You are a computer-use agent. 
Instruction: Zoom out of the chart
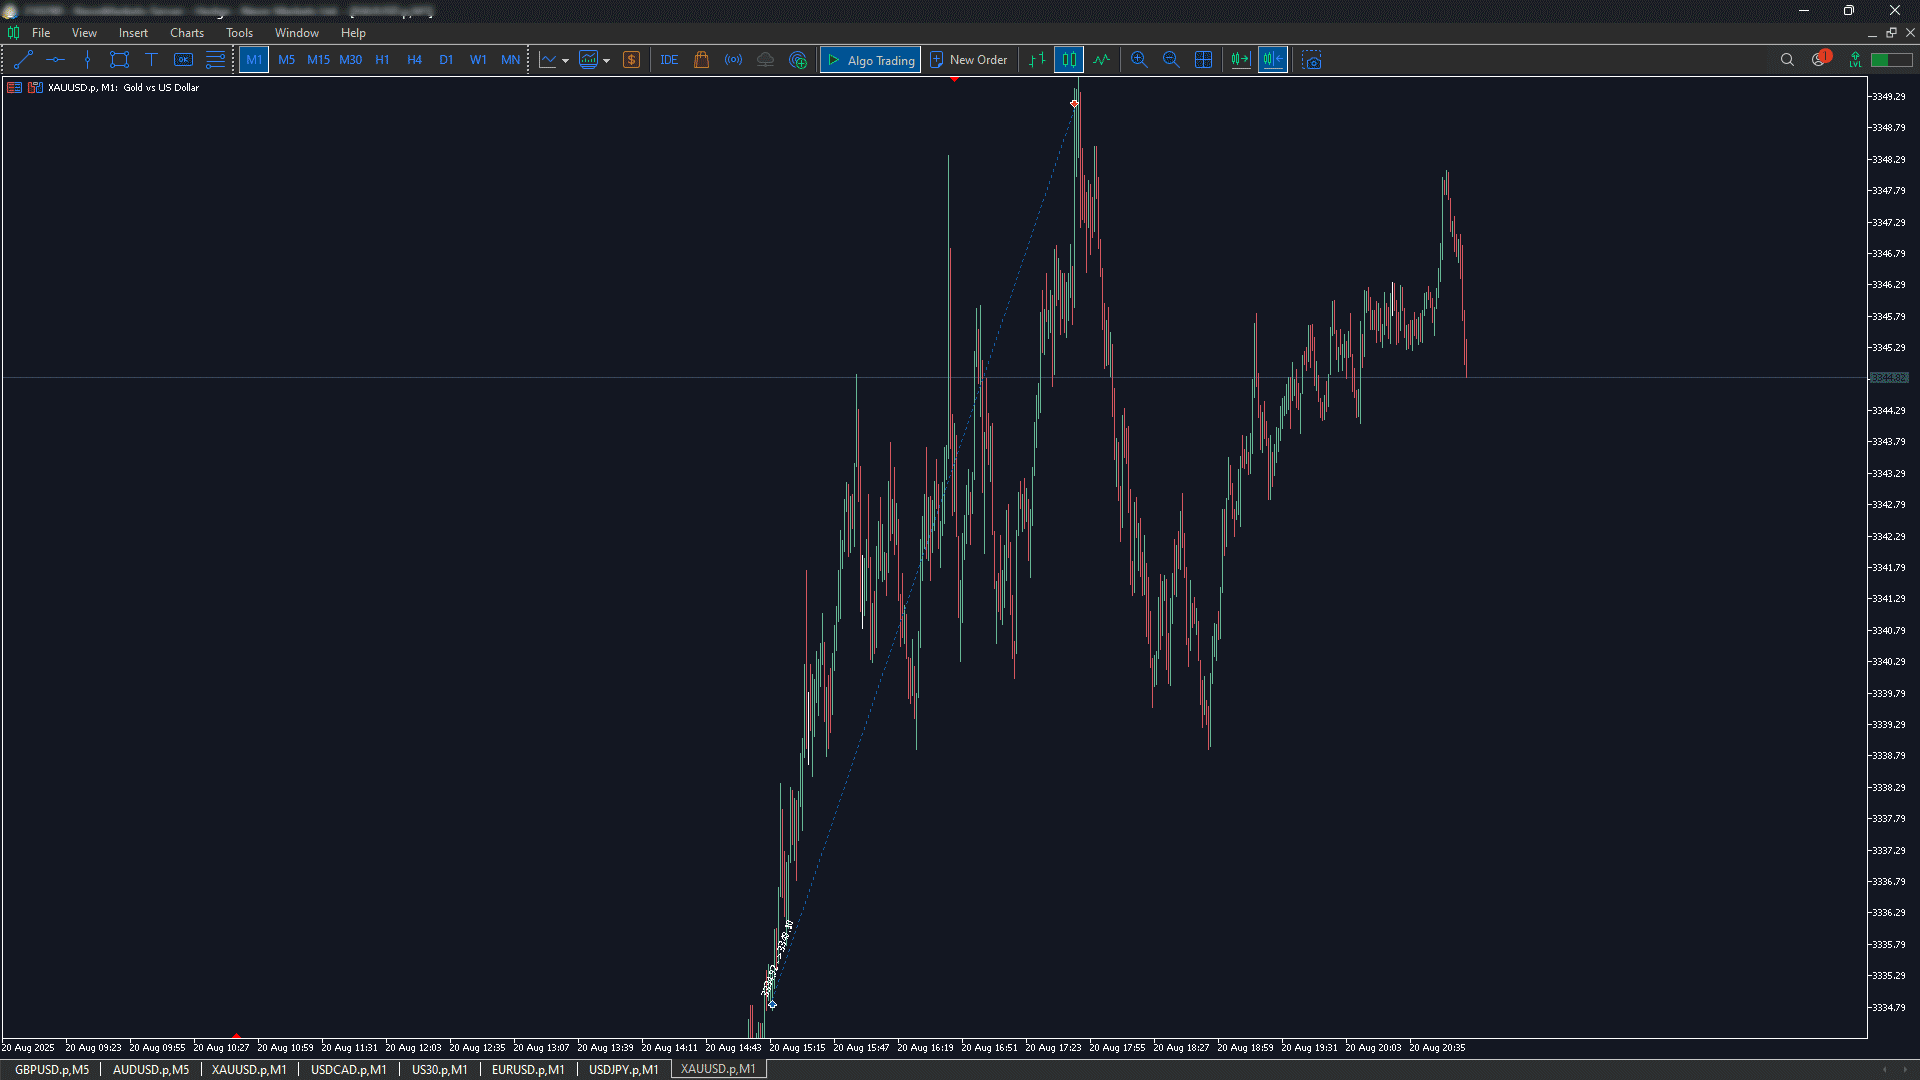[1171, 60]
